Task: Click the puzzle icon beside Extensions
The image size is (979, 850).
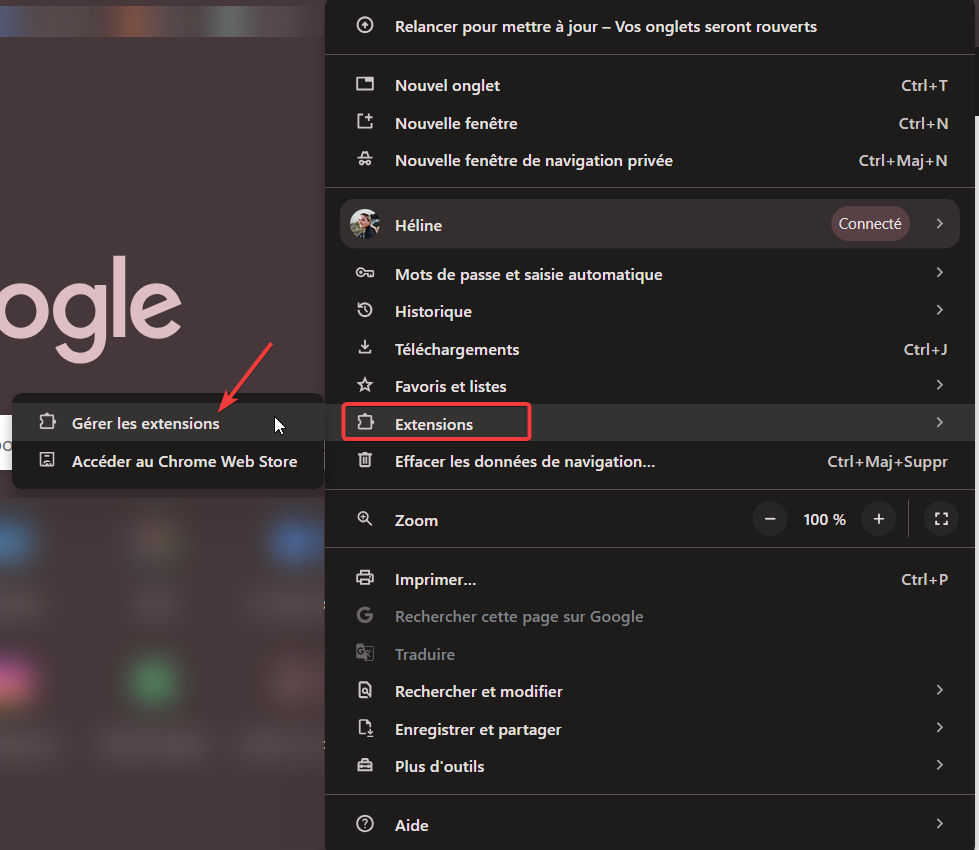Action: click(x=365, y=422)
